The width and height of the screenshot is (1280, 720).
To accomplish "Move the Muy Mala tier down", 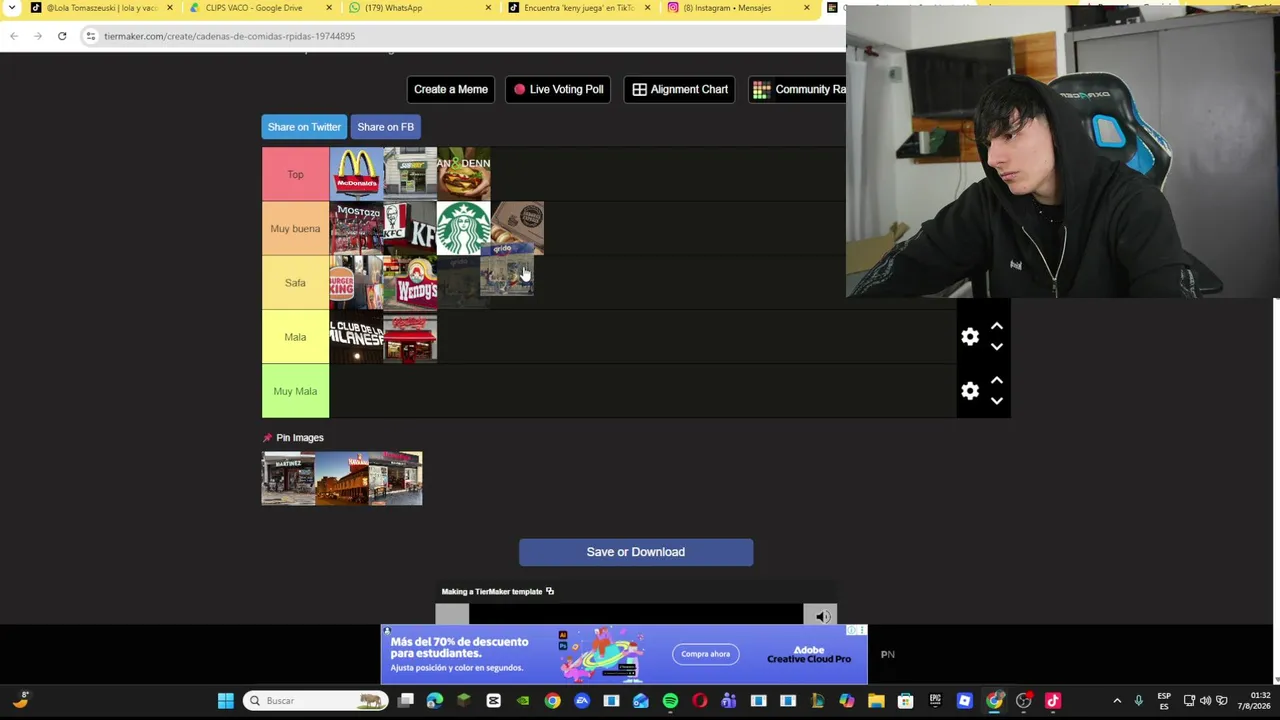I will [997, 401].
